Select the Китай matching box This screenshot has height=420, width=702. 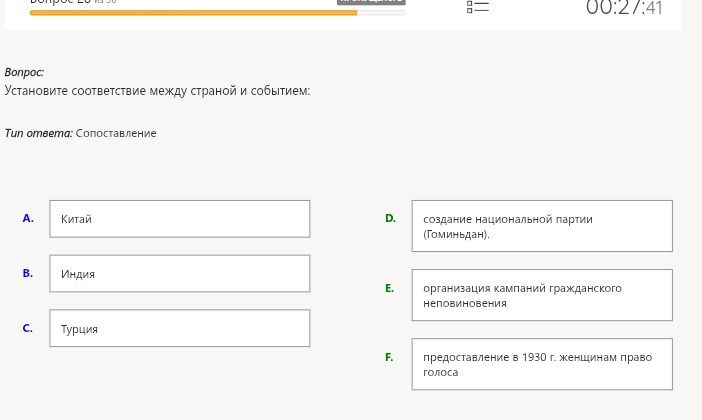(x=180, y=219)
